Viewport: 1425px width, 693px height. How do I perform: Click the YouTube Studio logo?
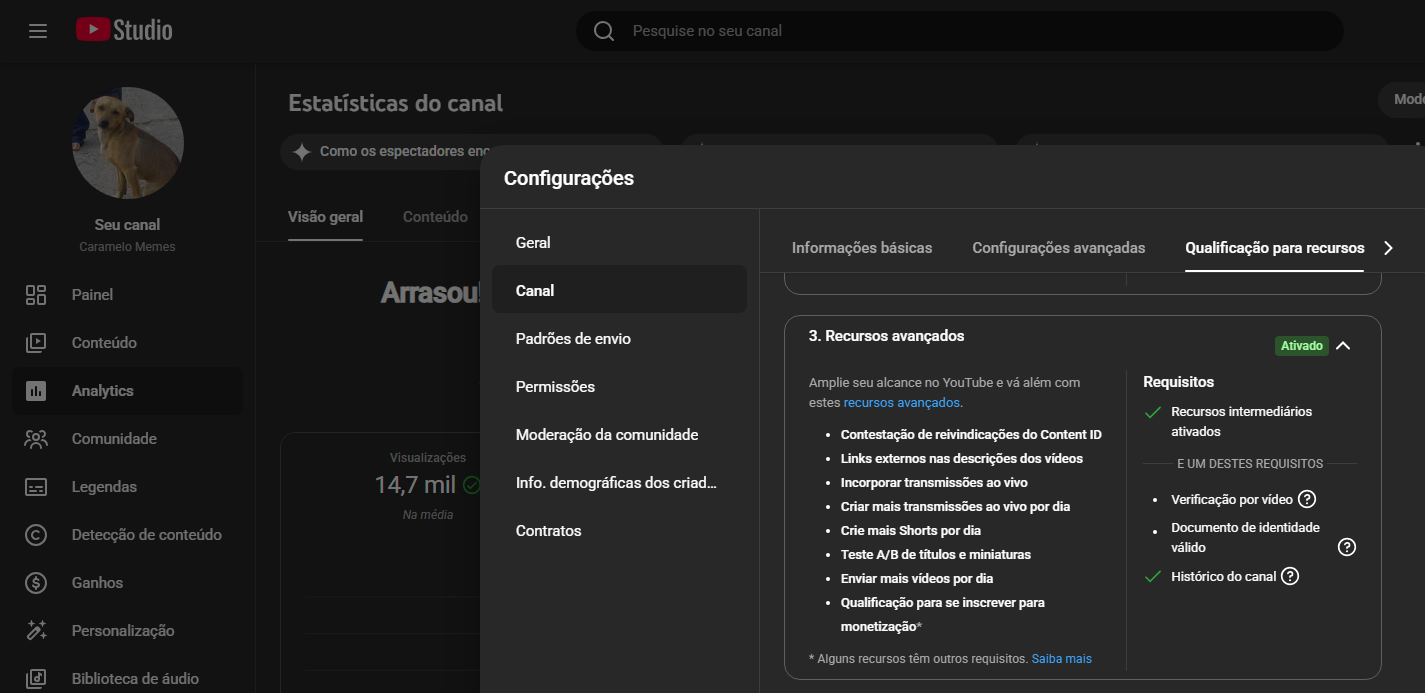tap(124, 30)
